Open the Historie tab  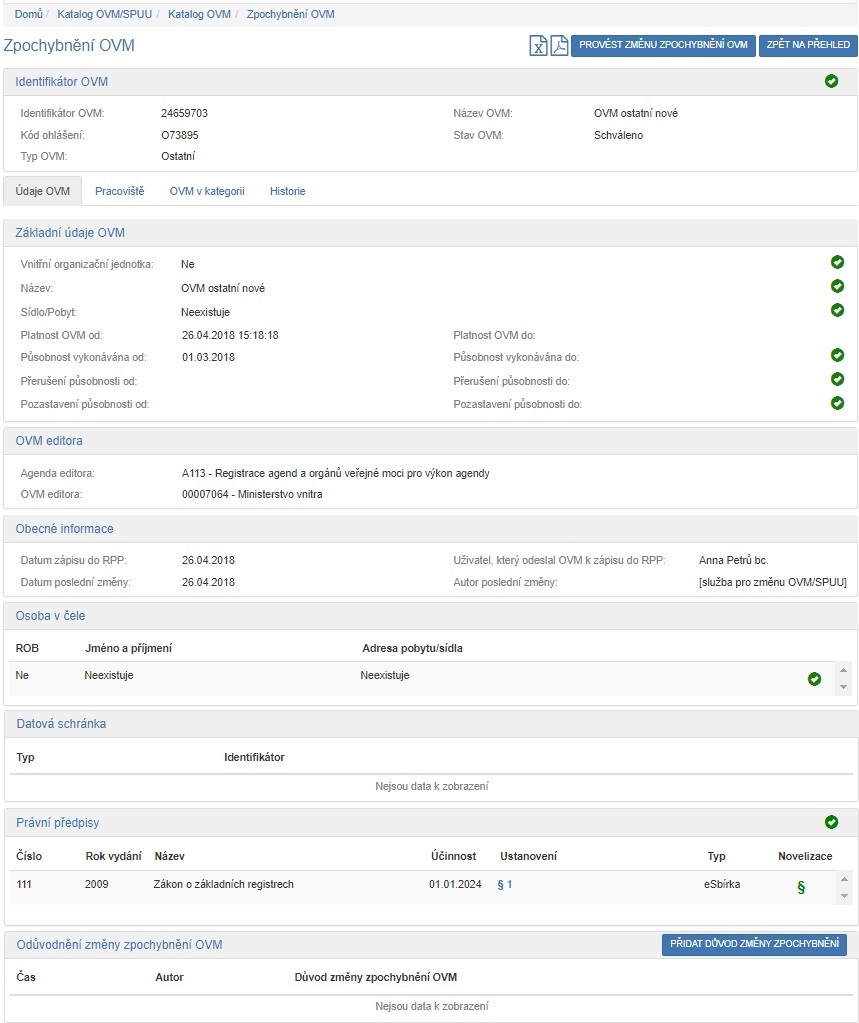click(287, 191)
